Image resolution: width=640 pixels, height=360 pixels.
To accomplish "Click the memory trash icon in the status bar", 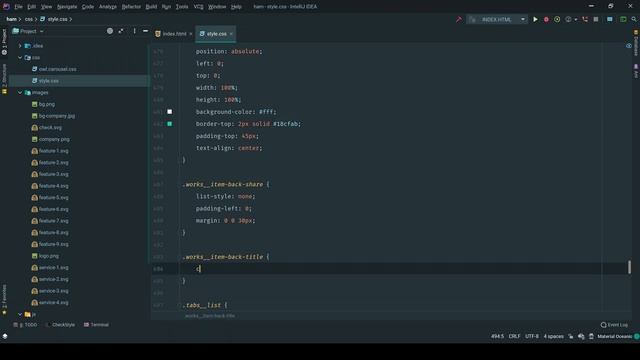I will point(591,336).
